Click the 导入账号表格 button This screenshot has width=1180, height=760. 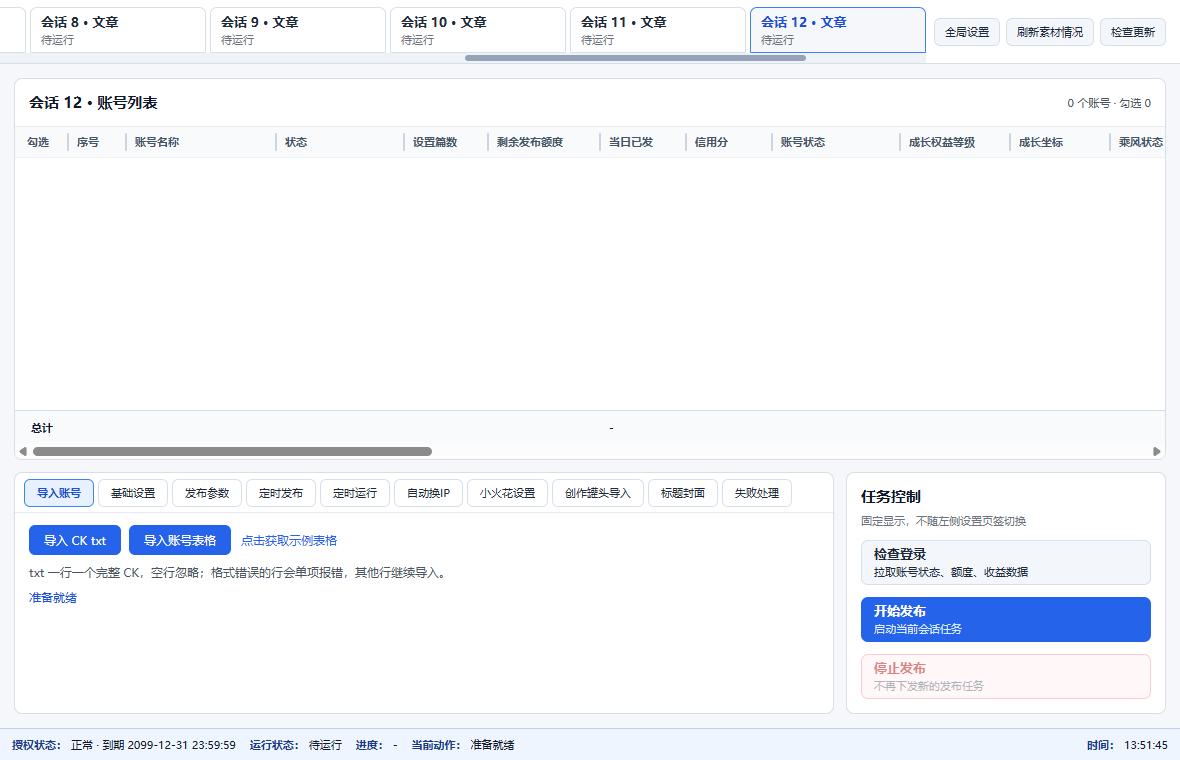pyautogui.click(x=180, y=540)
